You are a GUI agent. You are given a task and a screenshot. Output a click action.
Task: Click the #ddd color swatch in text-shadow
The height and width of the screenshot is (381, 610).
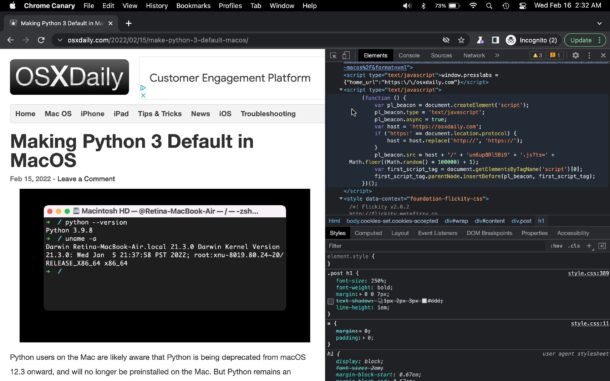coord(424,301)
